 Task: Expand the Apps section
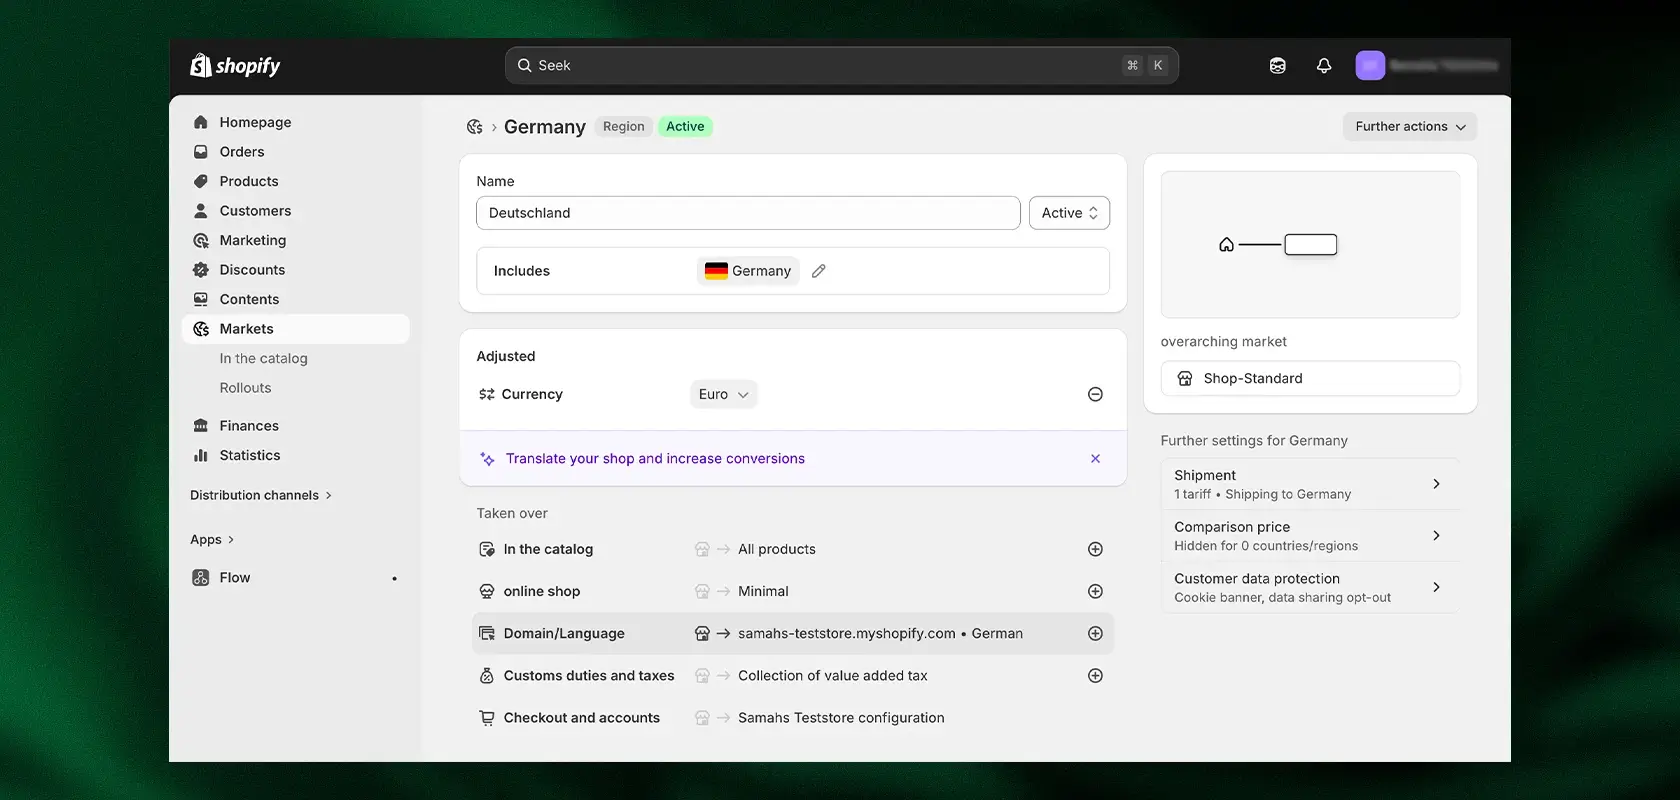point(212,539)
